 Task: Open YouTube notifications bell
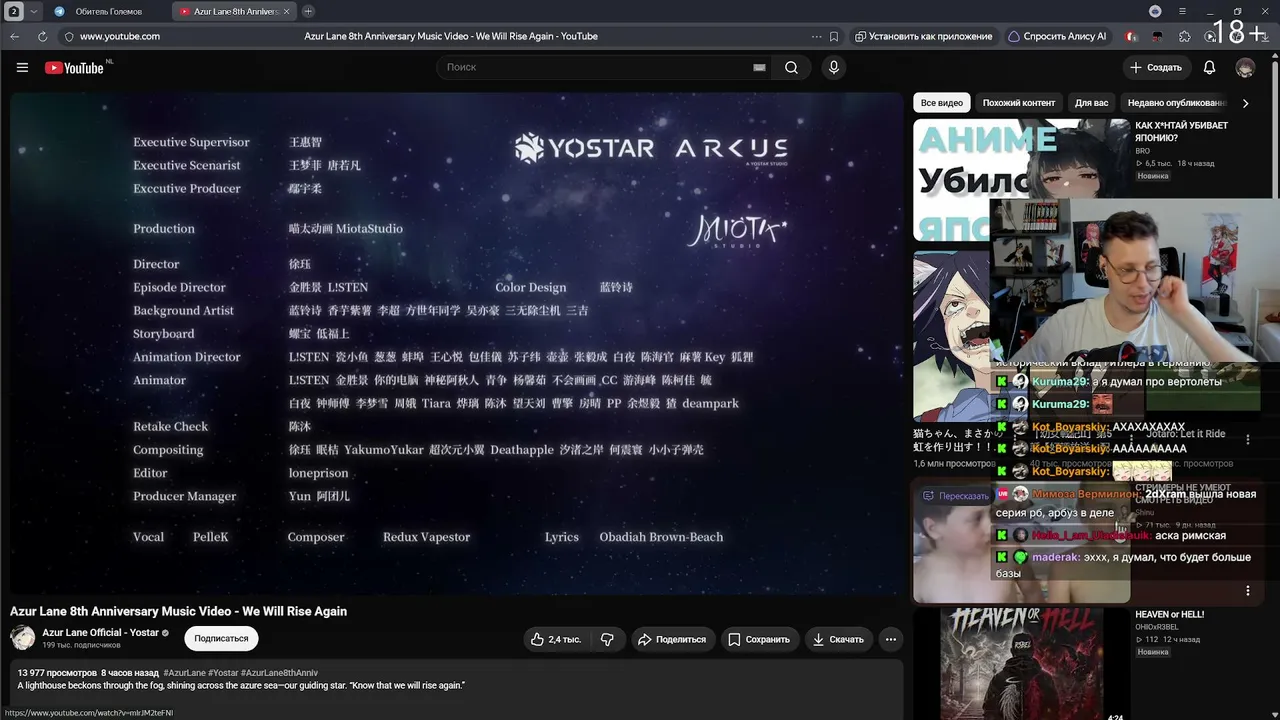[x=1209, y=67]
